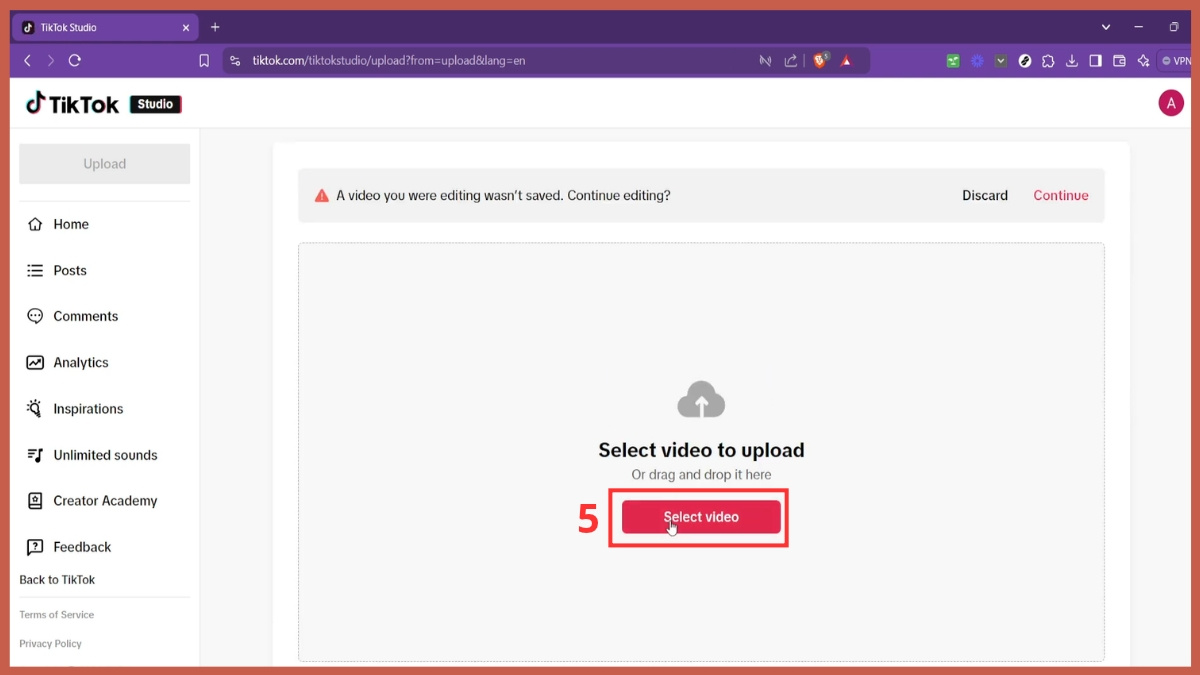Bookmark this page with the bookmark icon

pyautogui.click(x=204, y=61)
